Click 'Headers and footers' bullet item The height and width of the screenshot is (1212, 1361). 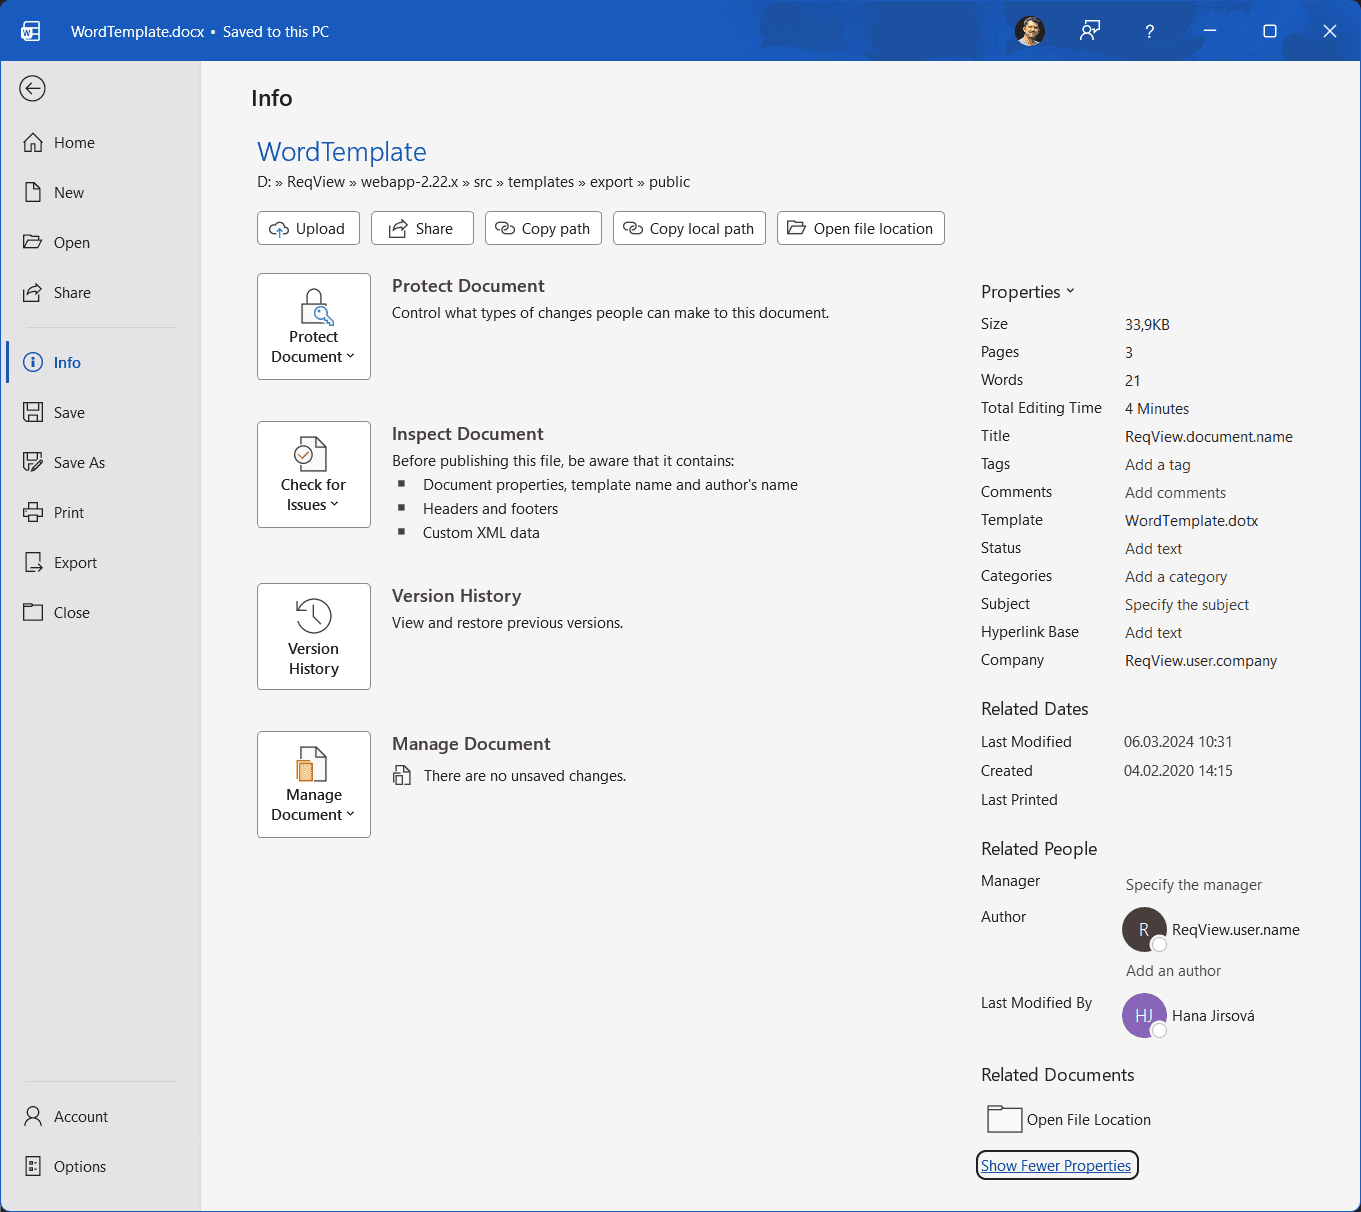490,509
